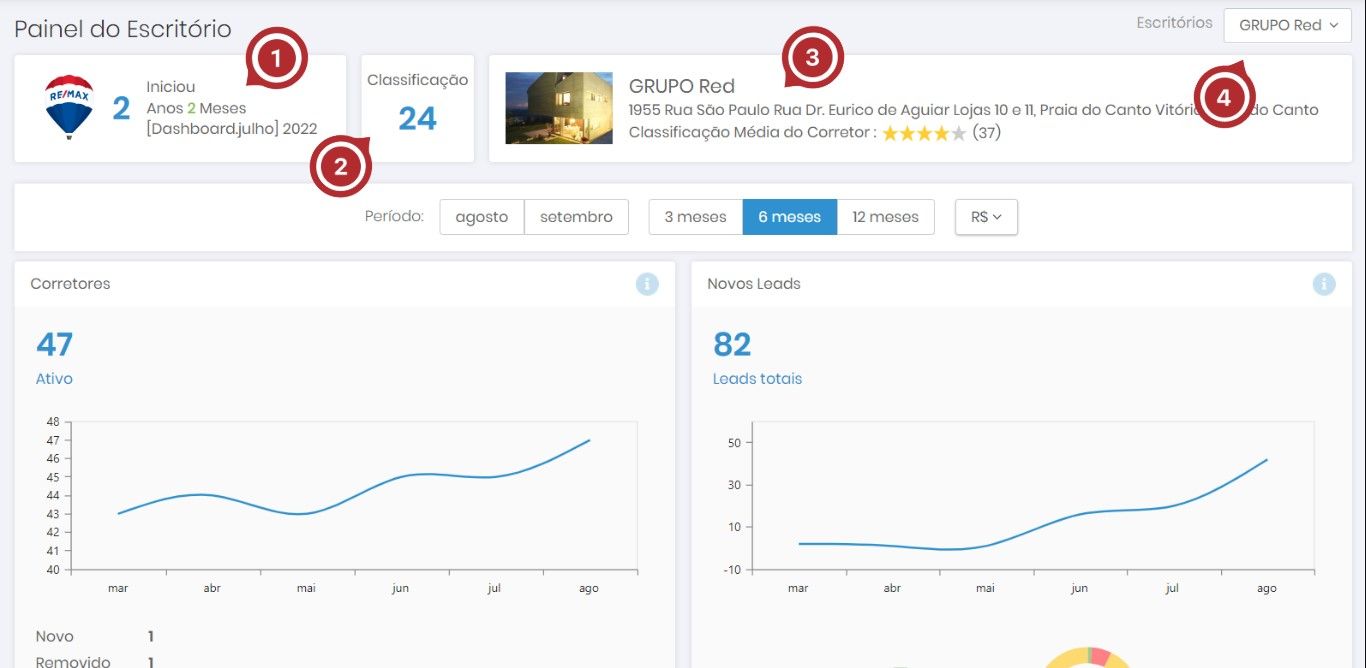Choose the 3 meses range
This screenshot has width=1366, height=668.
(695, 217)
